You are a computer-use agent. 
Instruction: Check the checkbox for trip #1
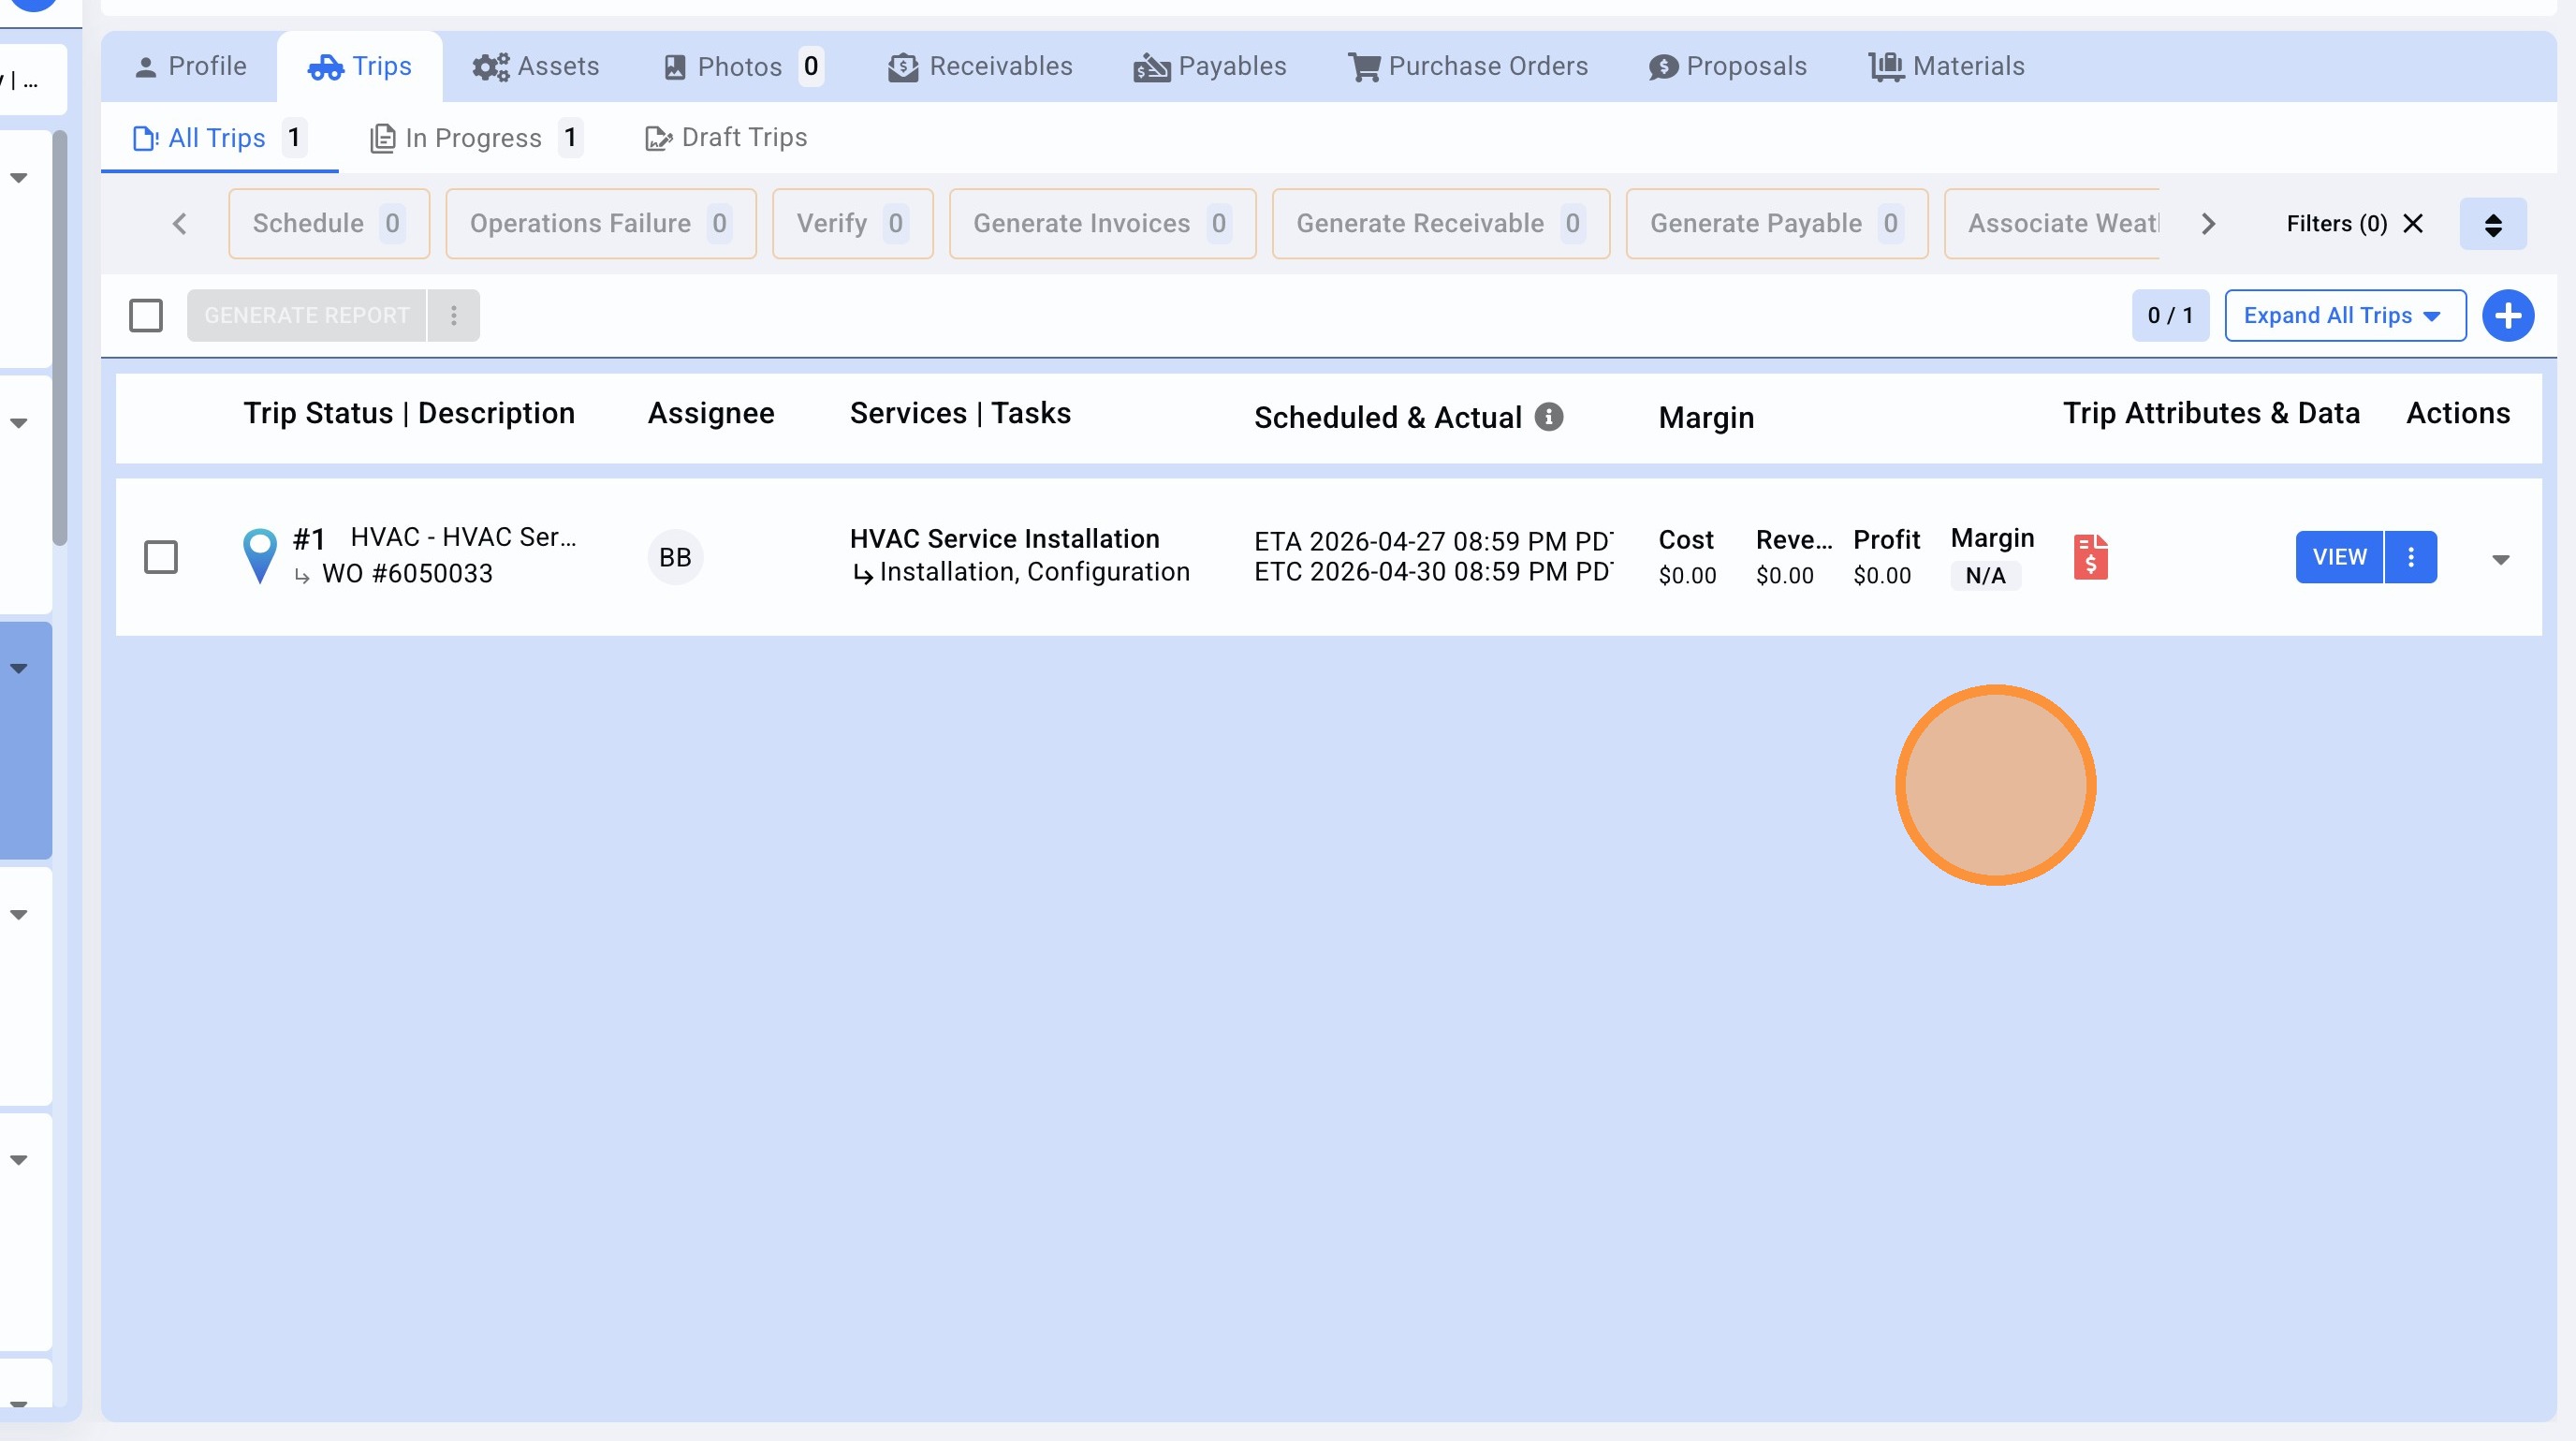click(x=161, y=557)
